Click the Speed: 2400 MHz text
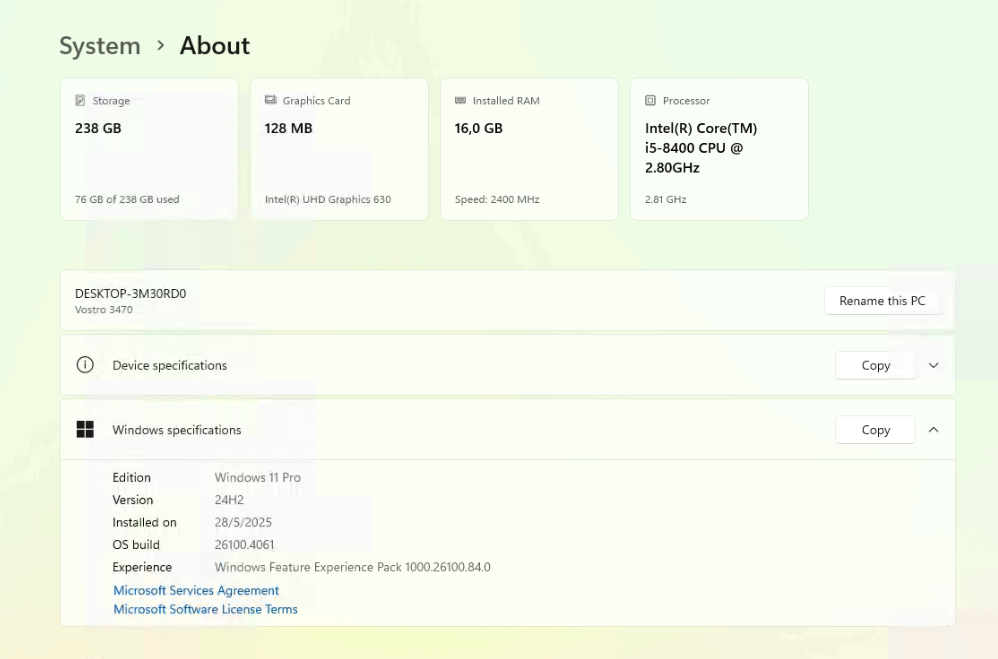Screen dimensions: 998x659 pyautogui.click(x=497, y=199)
